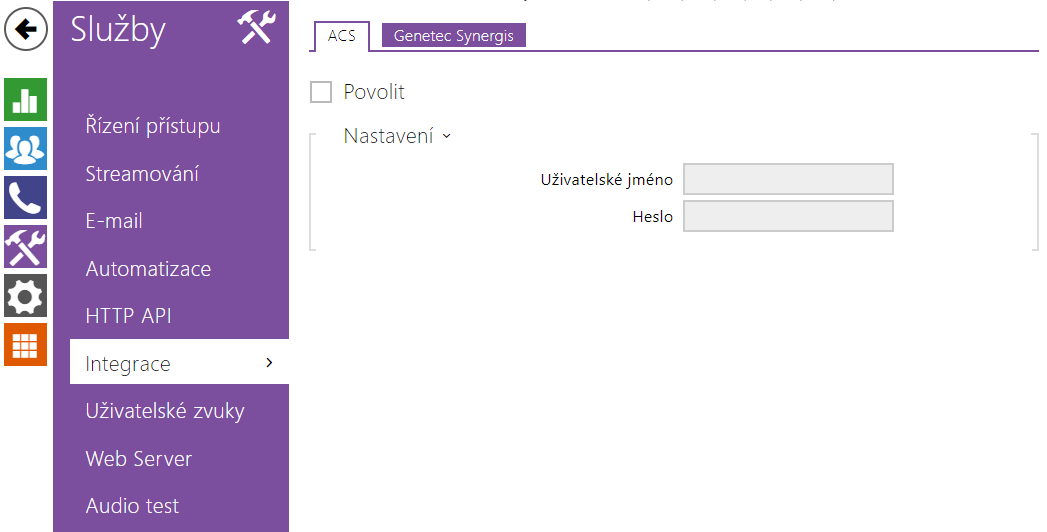This screenshot has width=1047, height=532.
Task: Switch to the Genetec Synergis tab
Action: coord(453,35)
